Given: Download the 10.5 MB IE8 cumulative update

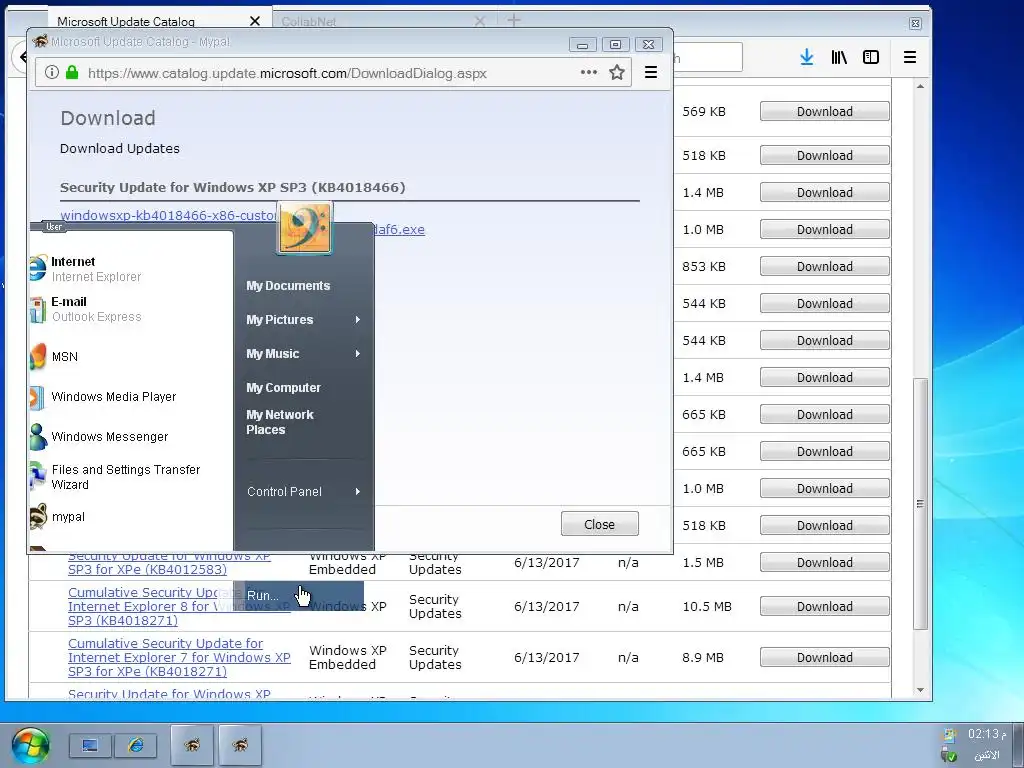Looking at the screenshot, I should pyautogui.click(x=825, y=607).
